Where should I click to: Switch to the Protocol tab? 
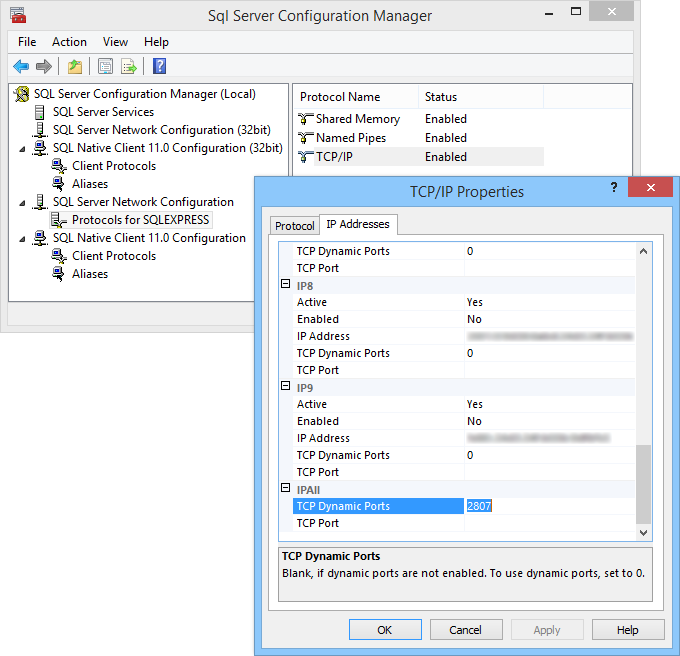[x=294, y=225]
